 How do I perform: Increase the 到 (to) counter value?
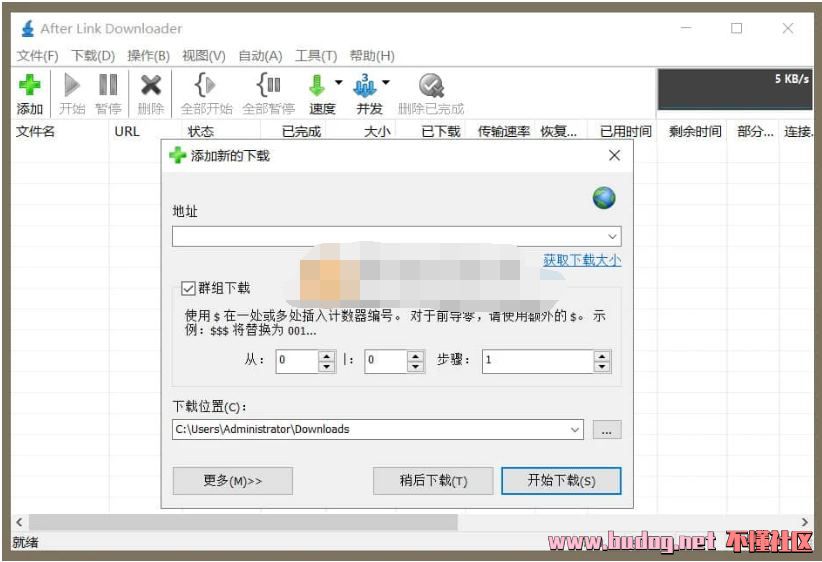[416, 356]
